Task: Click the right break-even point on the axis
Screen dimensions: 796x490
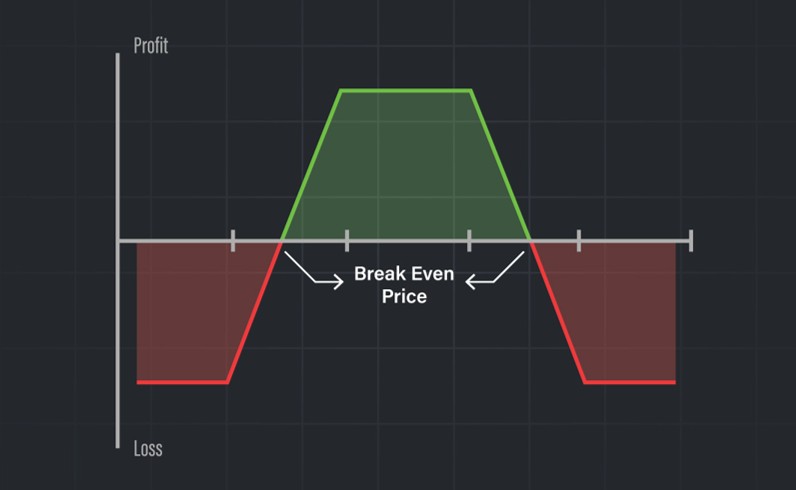Action: coord(530,240)
